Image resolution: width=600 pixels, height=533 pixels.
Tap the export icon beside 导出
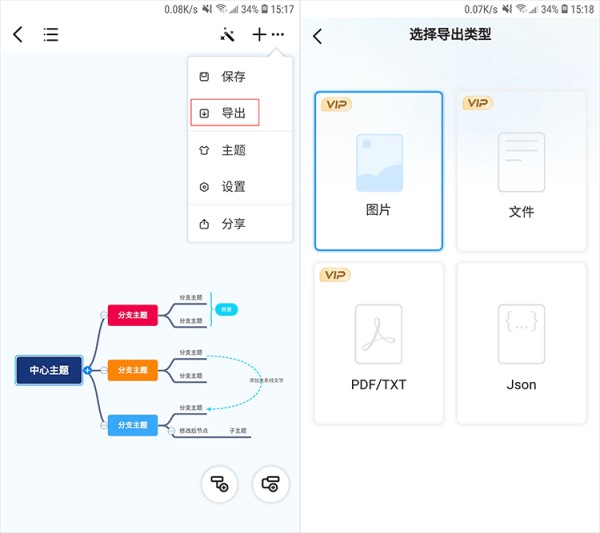coord(204,113)
